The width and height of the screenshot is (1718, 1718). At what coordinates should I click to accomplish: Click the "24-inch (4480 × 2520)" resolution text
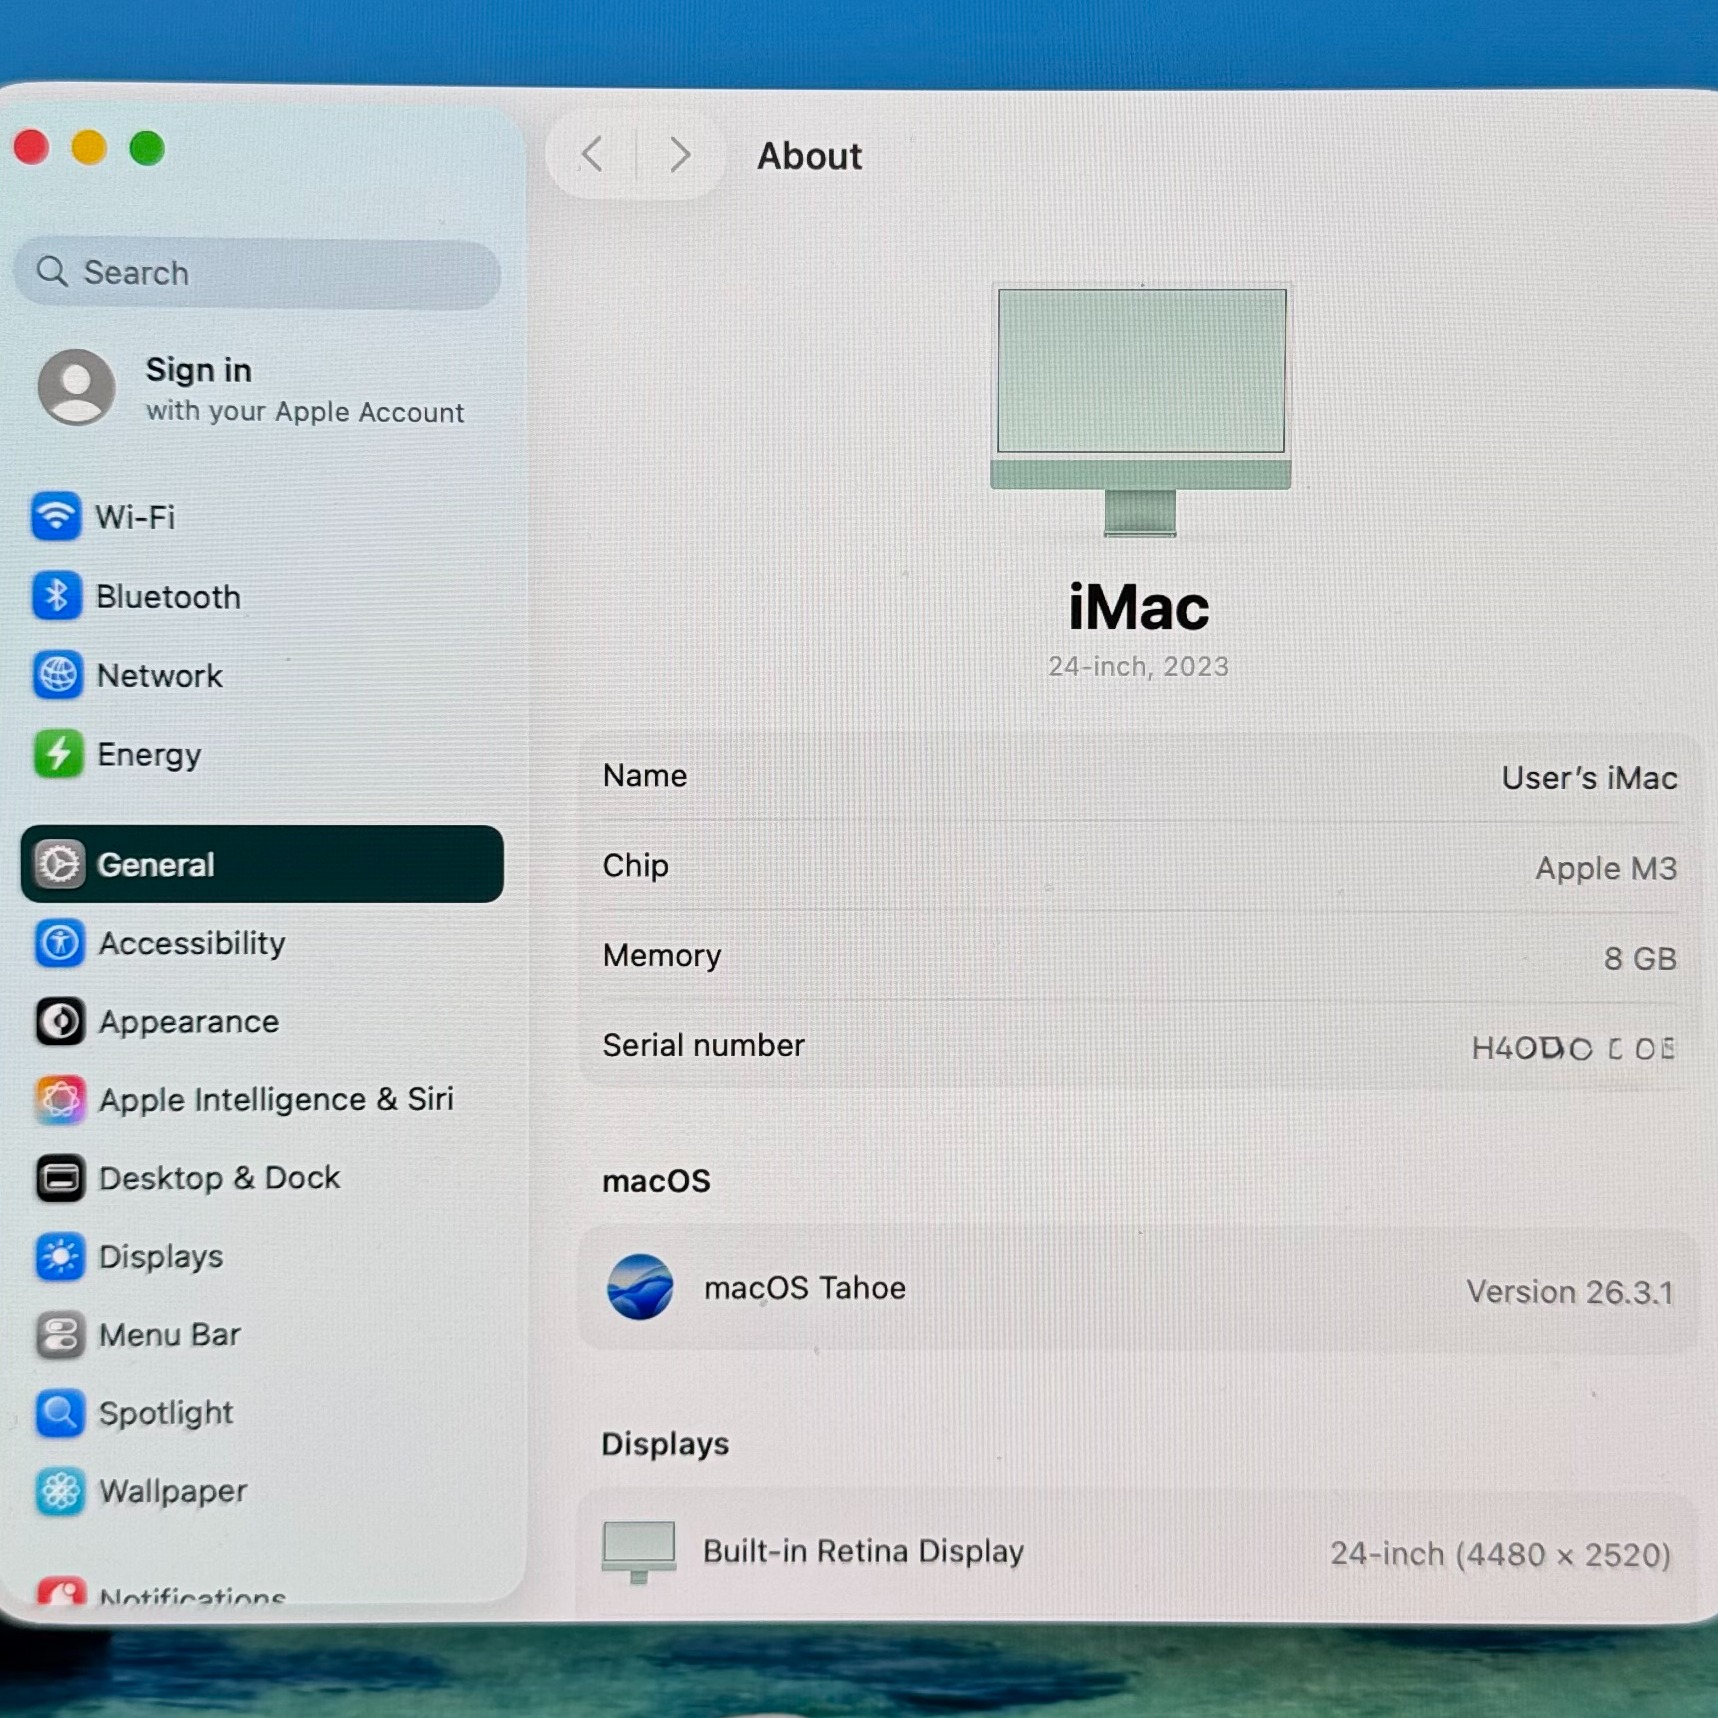(x=1501, y=1554)
